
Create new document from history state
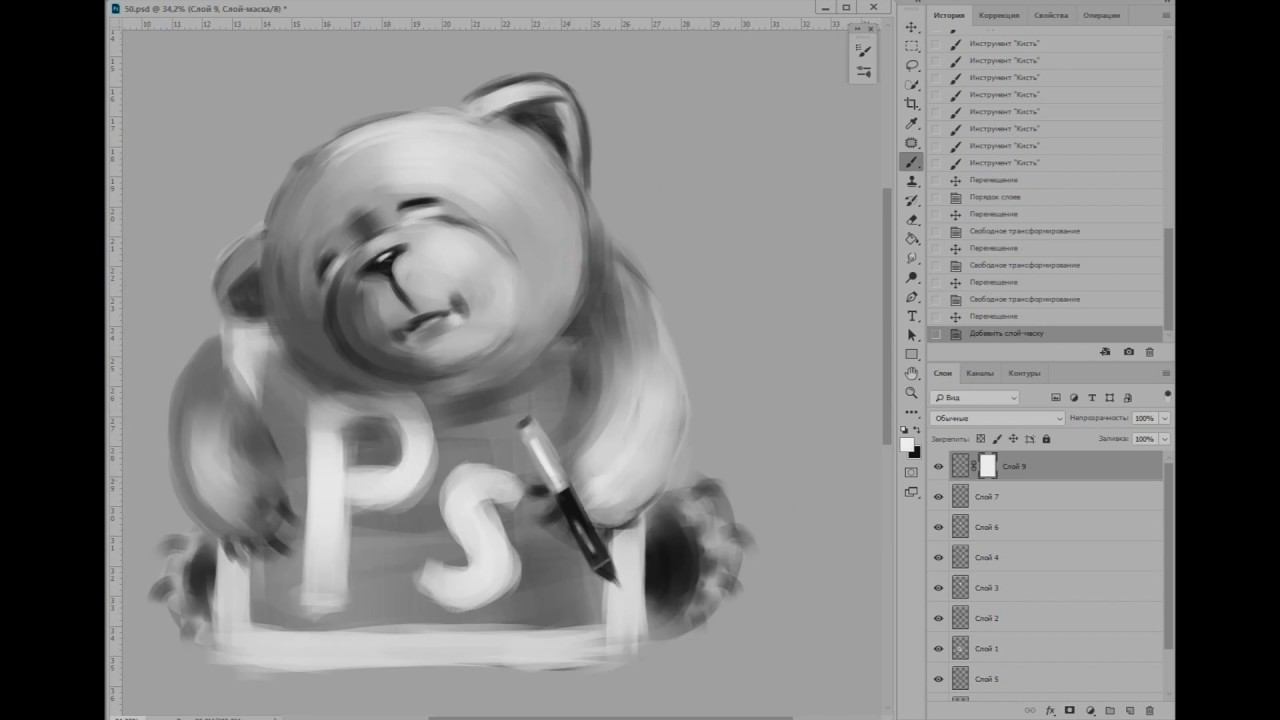1105,352
